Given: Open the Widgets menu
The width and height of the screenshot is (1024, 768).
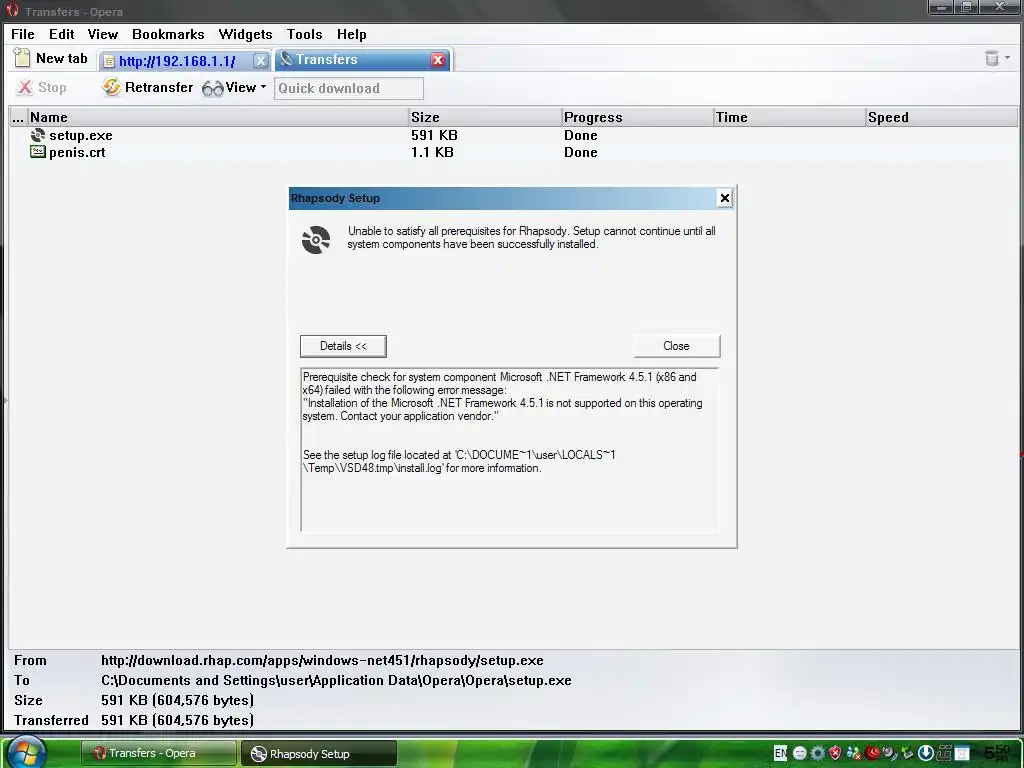Looking at the screenshot, I should [x=245, y=34].
